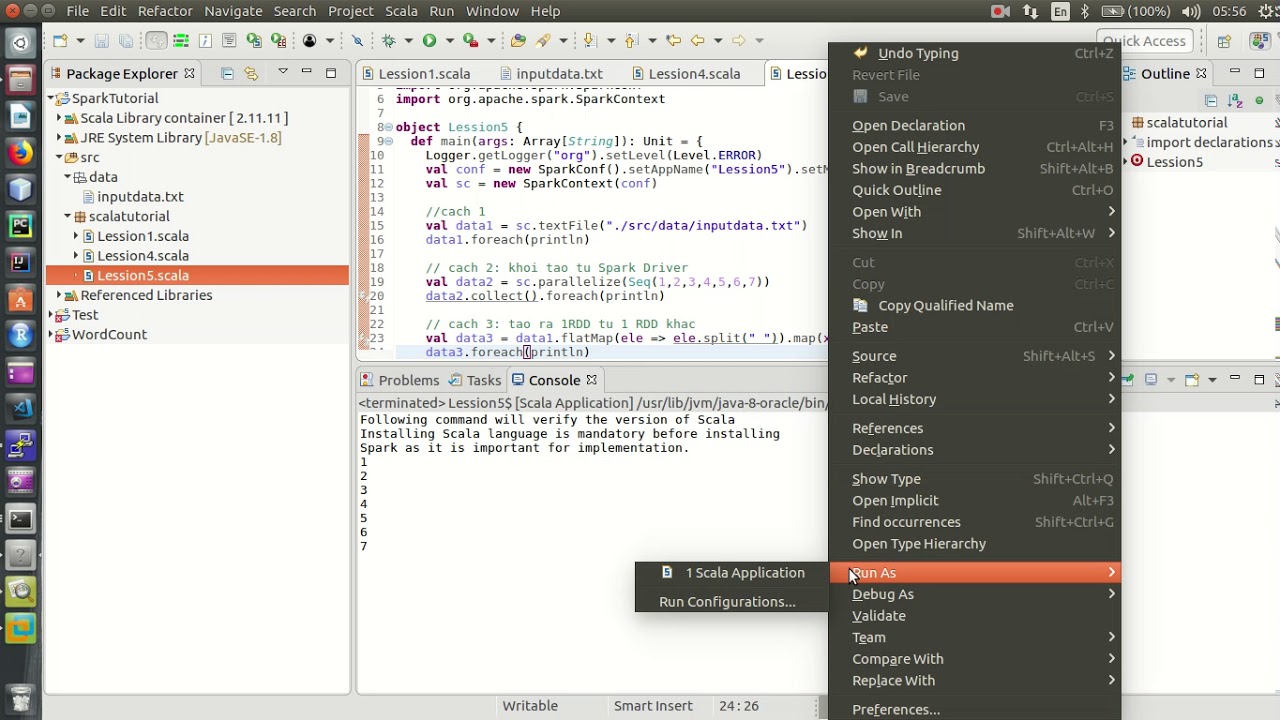Open Visual Studio Code from launcher
The width and height of the screenshot is (1280, 720).
tap(20, 408)
